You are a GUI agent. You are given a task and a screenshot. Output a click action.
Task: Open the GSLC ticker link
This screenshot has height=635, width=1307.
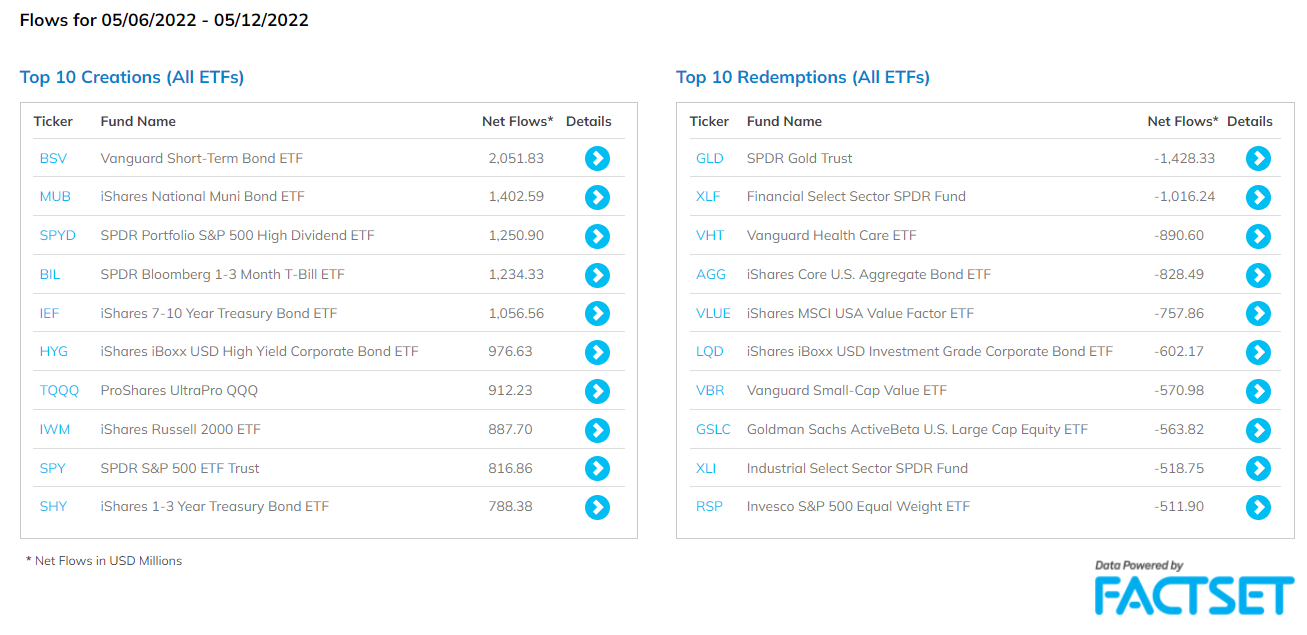pyautogui.click(x=713, y=429)
